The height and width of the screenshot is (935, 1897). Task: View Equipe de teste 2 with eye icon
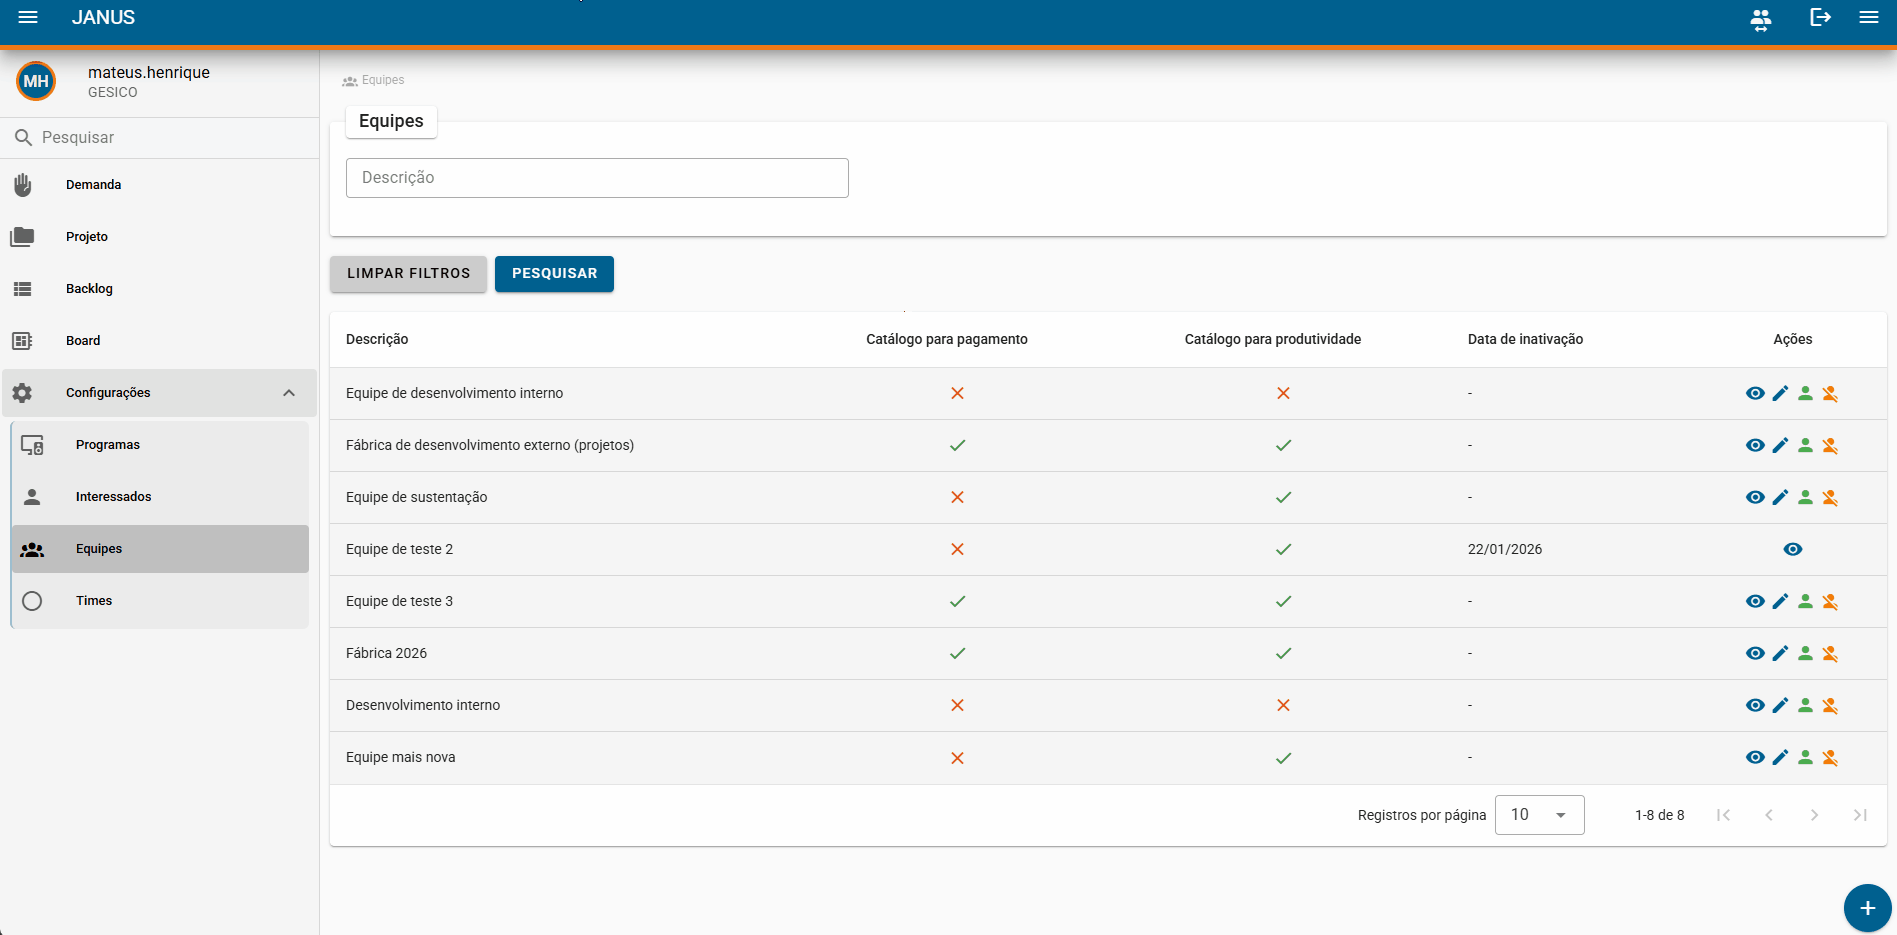(1793, 549)
